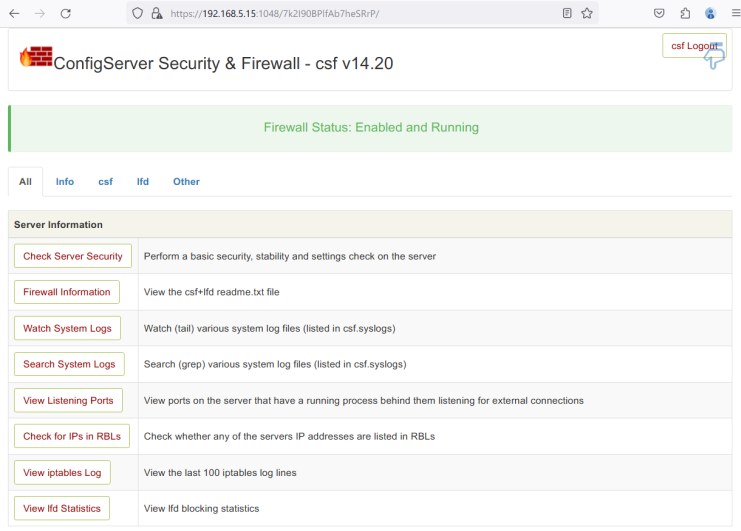This screenshot has height=531, width=741.
Task: Click 'View the csf+lfd readme.txt file' text
Action: [211, 292]
